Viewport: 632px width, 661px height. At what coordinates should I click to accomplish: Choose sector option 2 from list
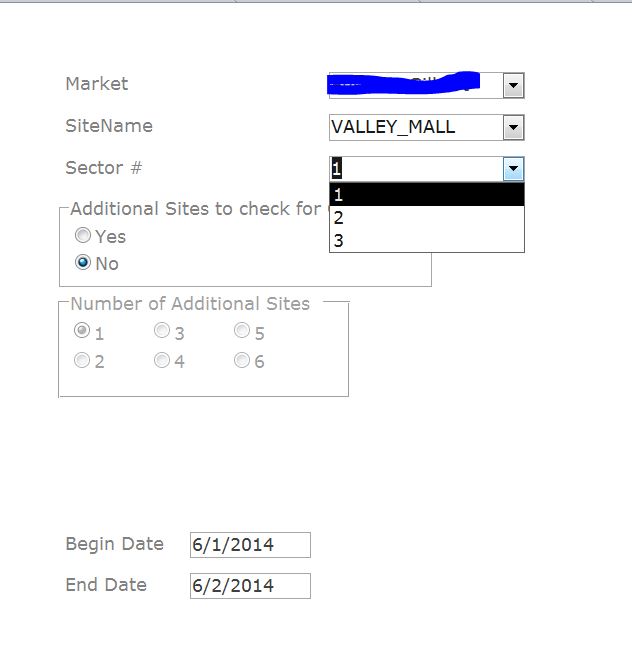click(x=426, y=218)
